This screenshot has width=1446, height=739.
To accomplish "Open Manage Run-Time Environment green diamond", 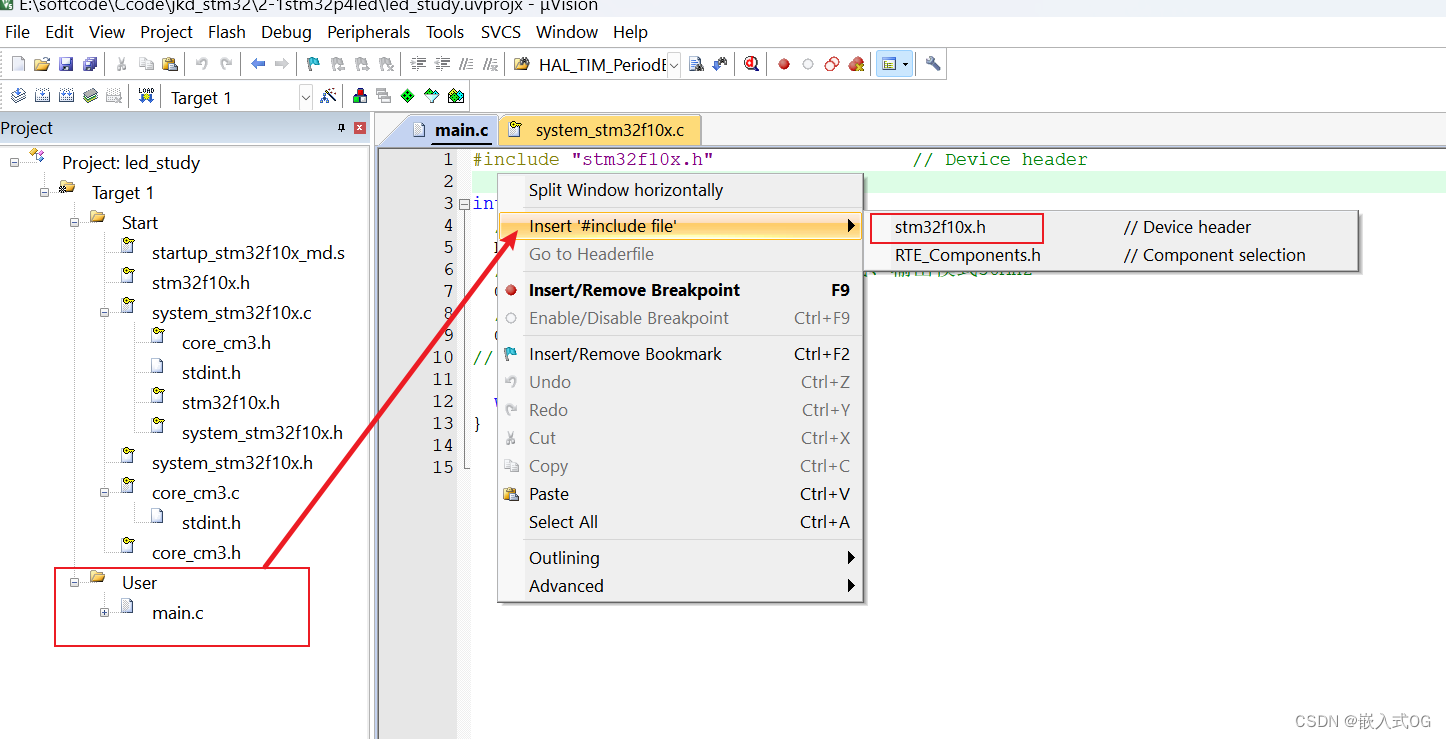I will coord(408,96).
